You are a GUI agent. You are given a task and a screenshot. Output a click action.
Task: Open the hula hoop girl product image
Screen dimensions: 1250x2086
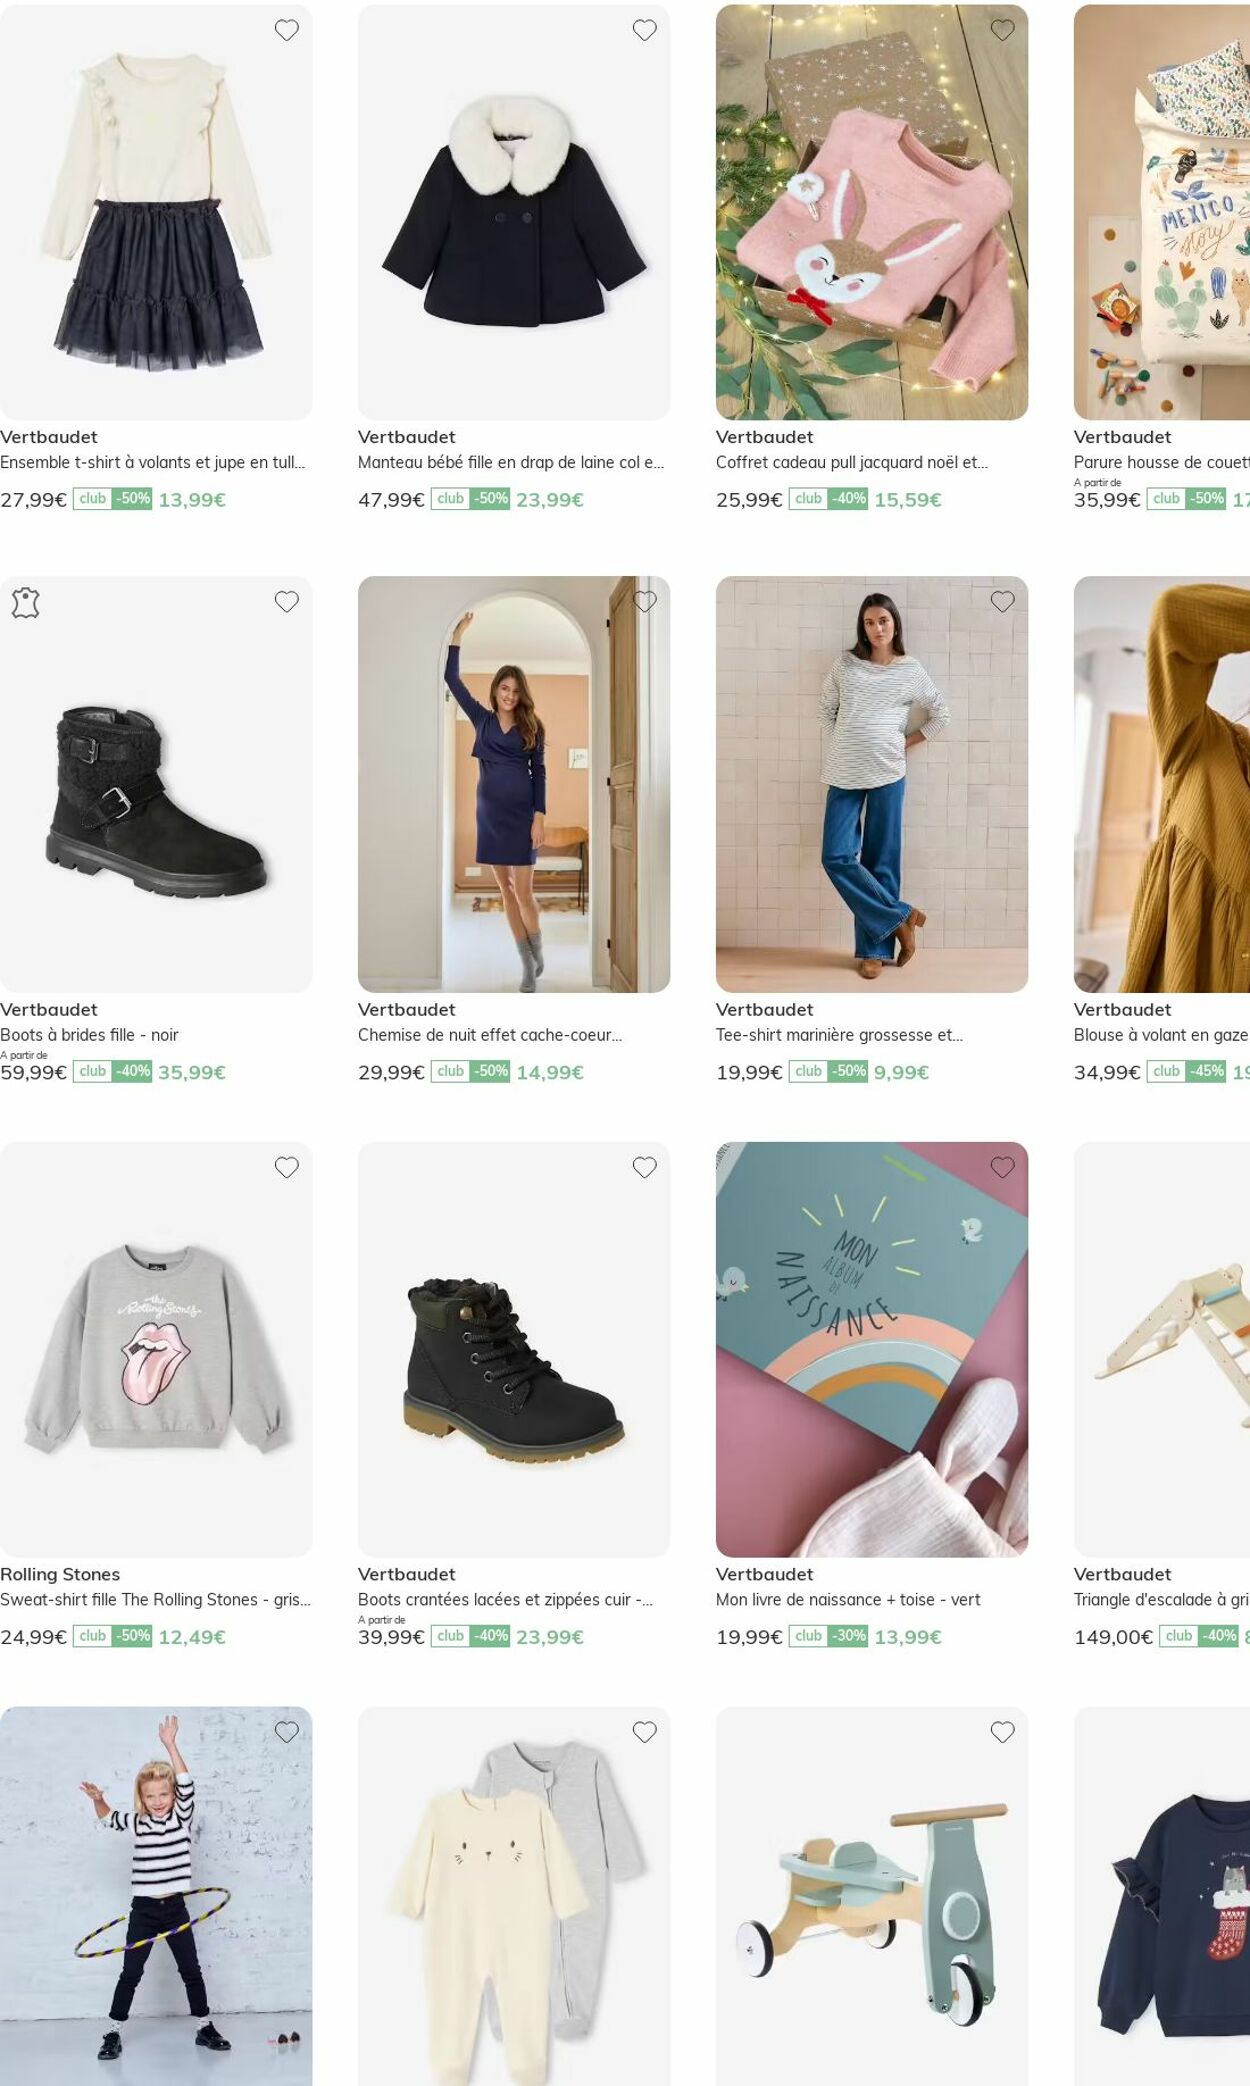(156, 1896)
